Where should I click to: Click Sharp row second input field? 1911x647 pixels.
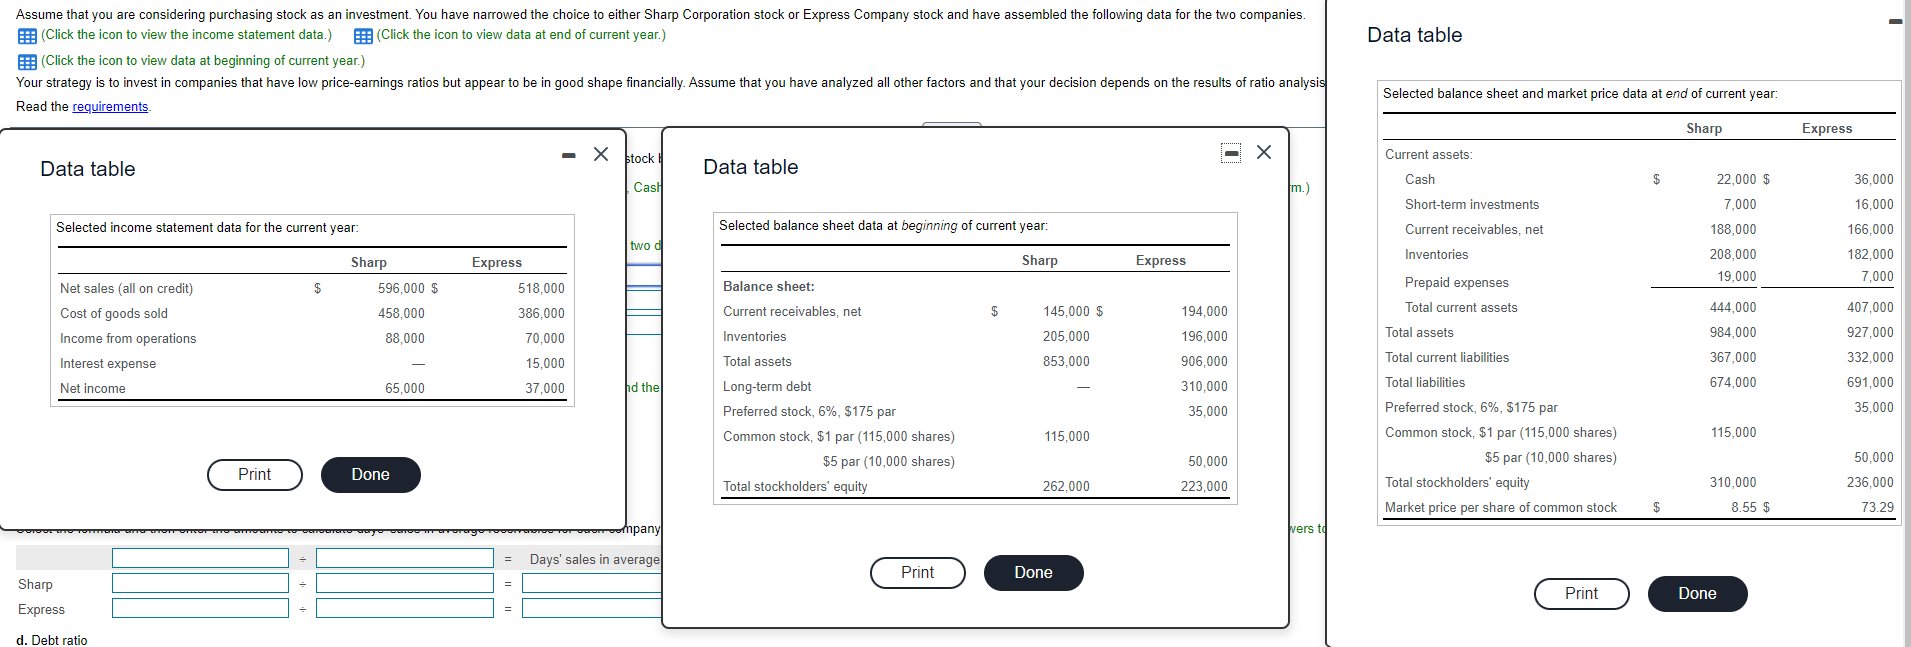[405, 583]
